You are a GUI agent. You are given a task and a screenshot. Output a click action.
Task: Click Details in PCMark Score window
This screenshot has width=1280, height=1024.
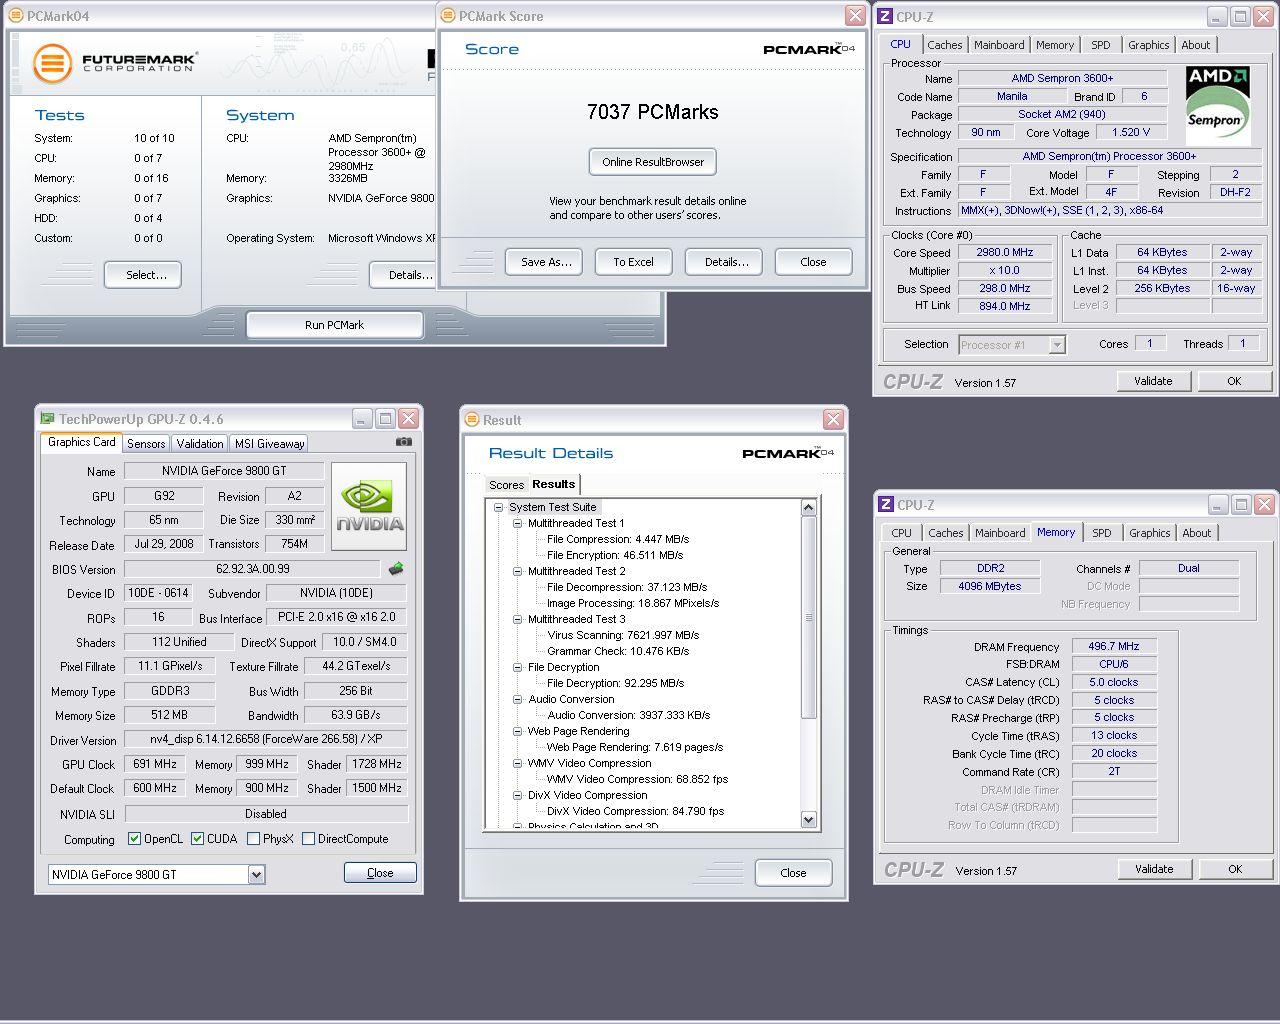(726, 262)
